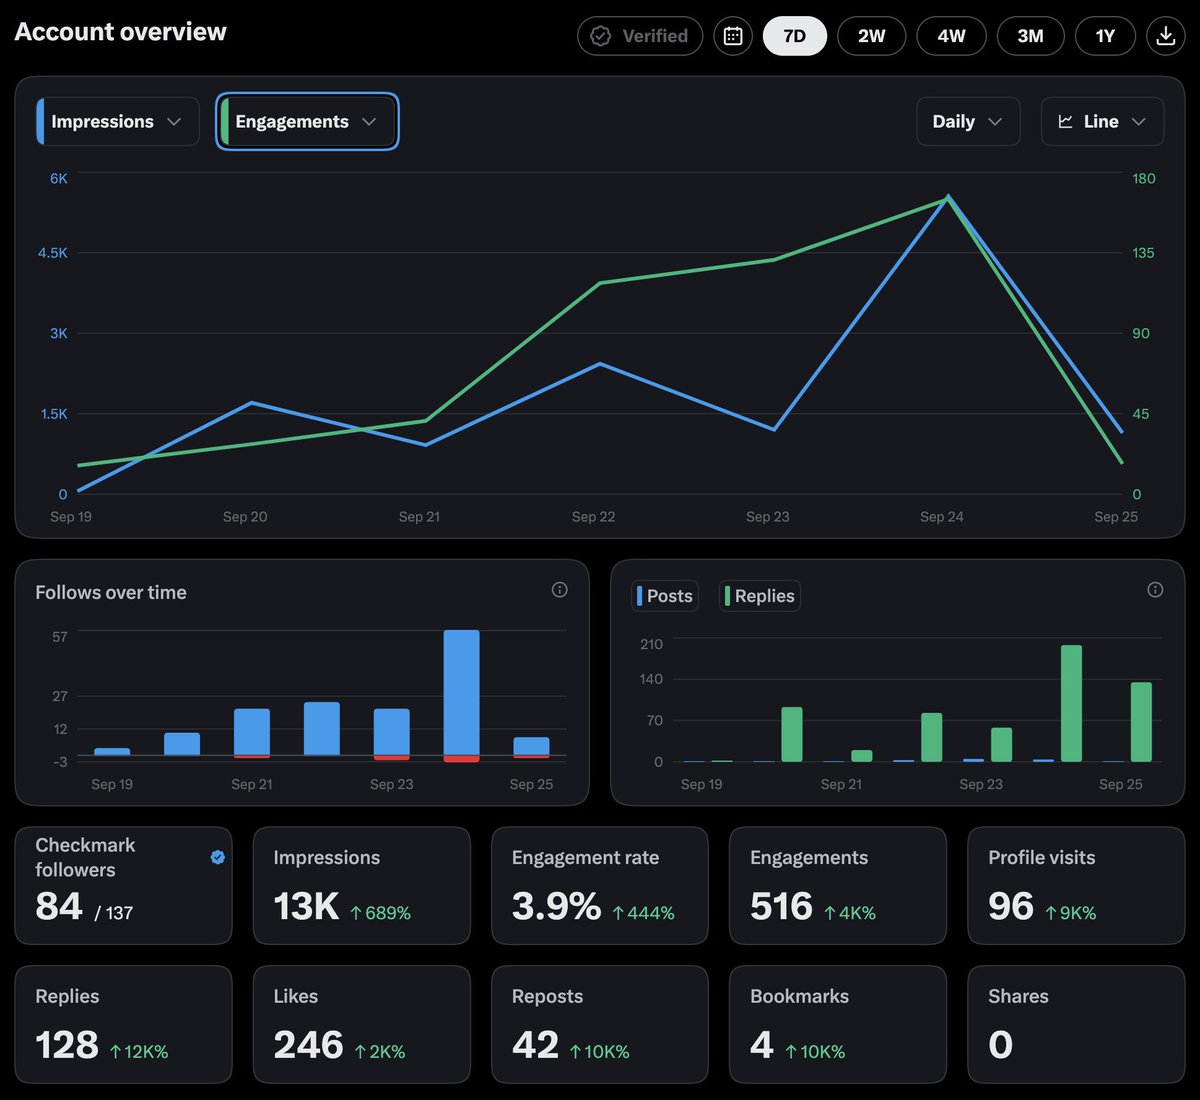Screen dimensions: 1200x1100
Task: Open the Line chart type dropdown
Action: (x=1102, y=121)
